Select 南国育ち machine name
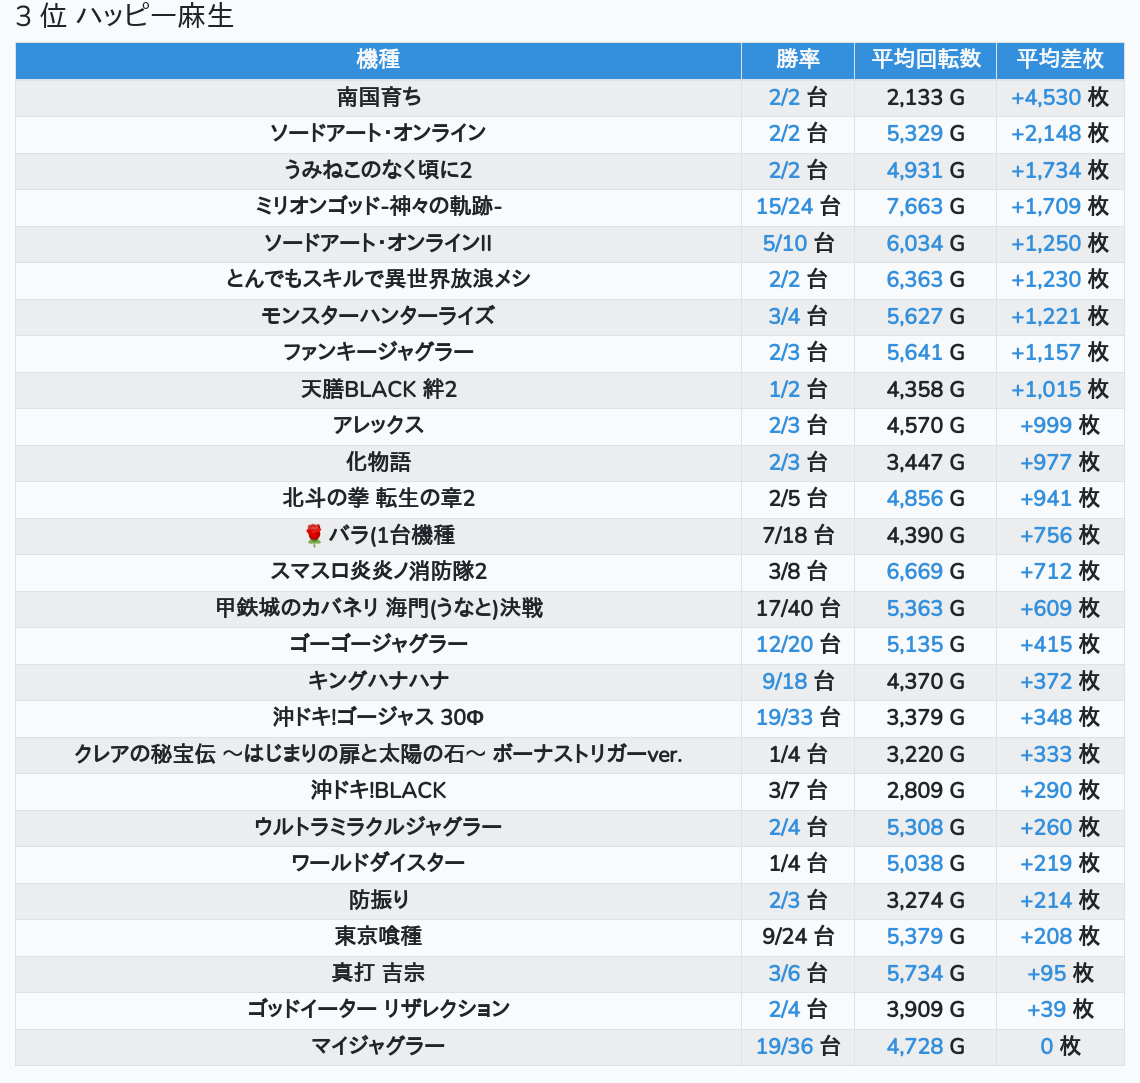Screen dimensions: 1140x1083 [378, 97]
